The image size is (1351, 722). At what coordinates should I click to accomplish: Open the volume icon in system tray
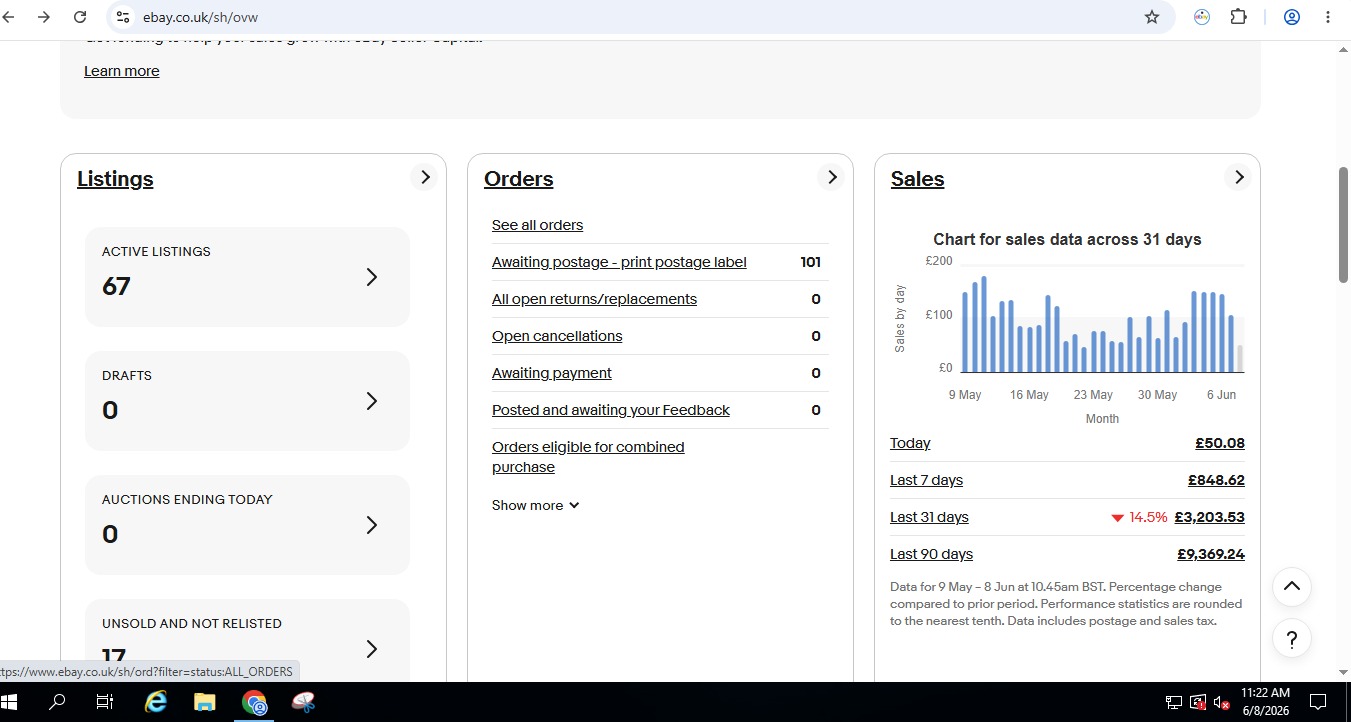coord(1221,702)
